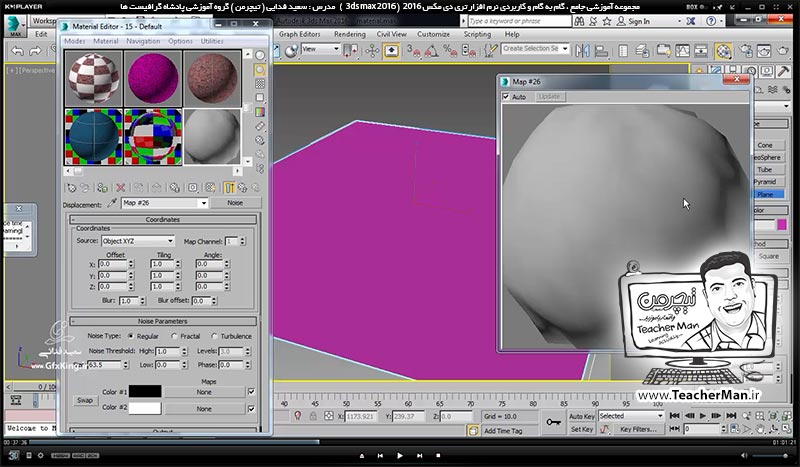This screenshot has width=800, height=467.
Task: Click the Key Filters button
Action: (x=638, y=429)
